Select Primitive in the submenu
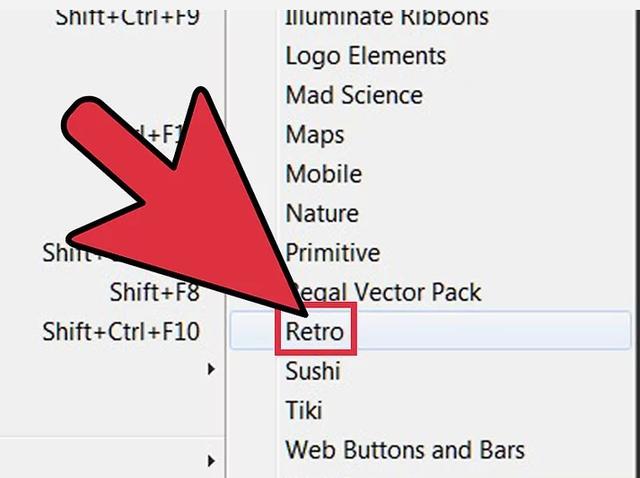The width and height of the screenshot is (640, 478). (333, 252)
